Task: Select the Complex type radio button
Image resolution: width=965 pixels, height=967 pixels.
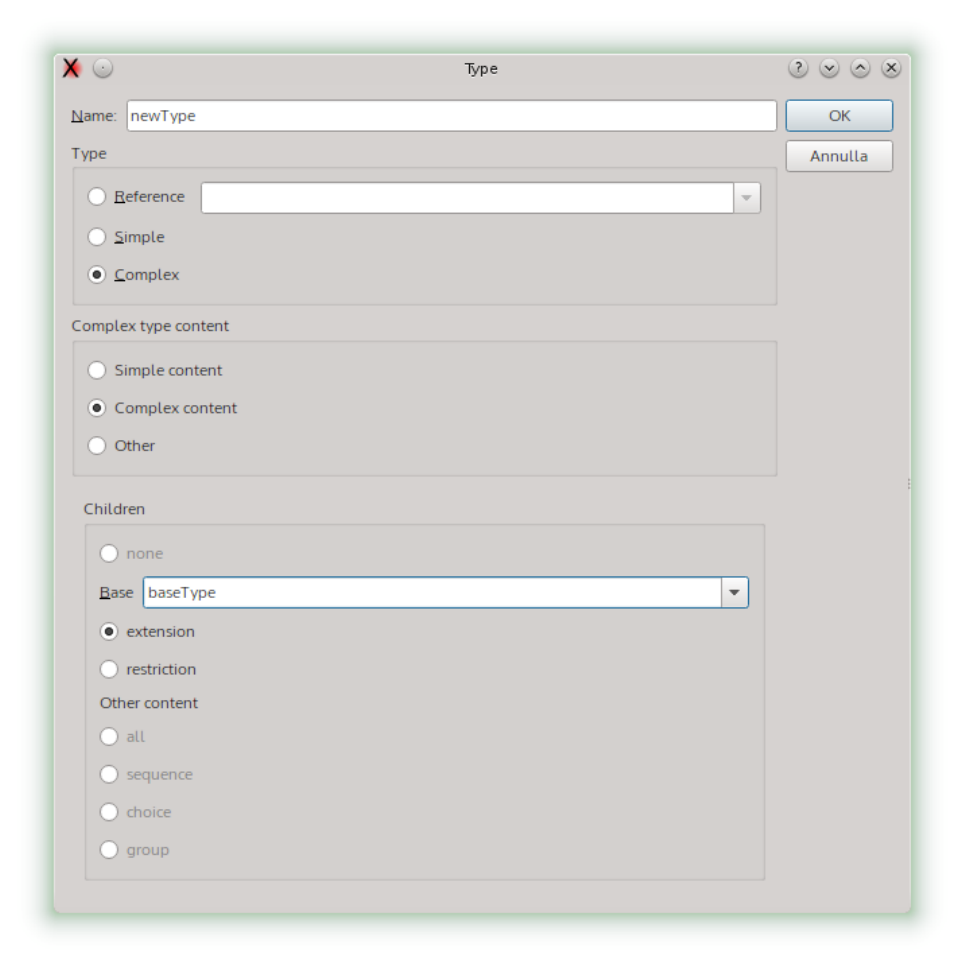Action: coord(97,274)
